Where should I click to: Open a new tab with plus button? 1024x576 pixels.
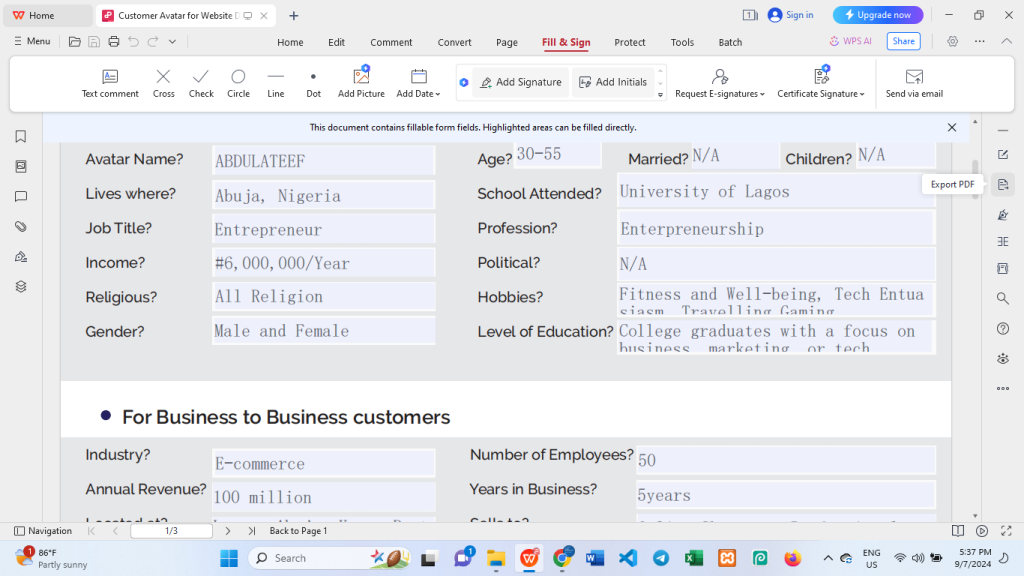tap(294, 16)
